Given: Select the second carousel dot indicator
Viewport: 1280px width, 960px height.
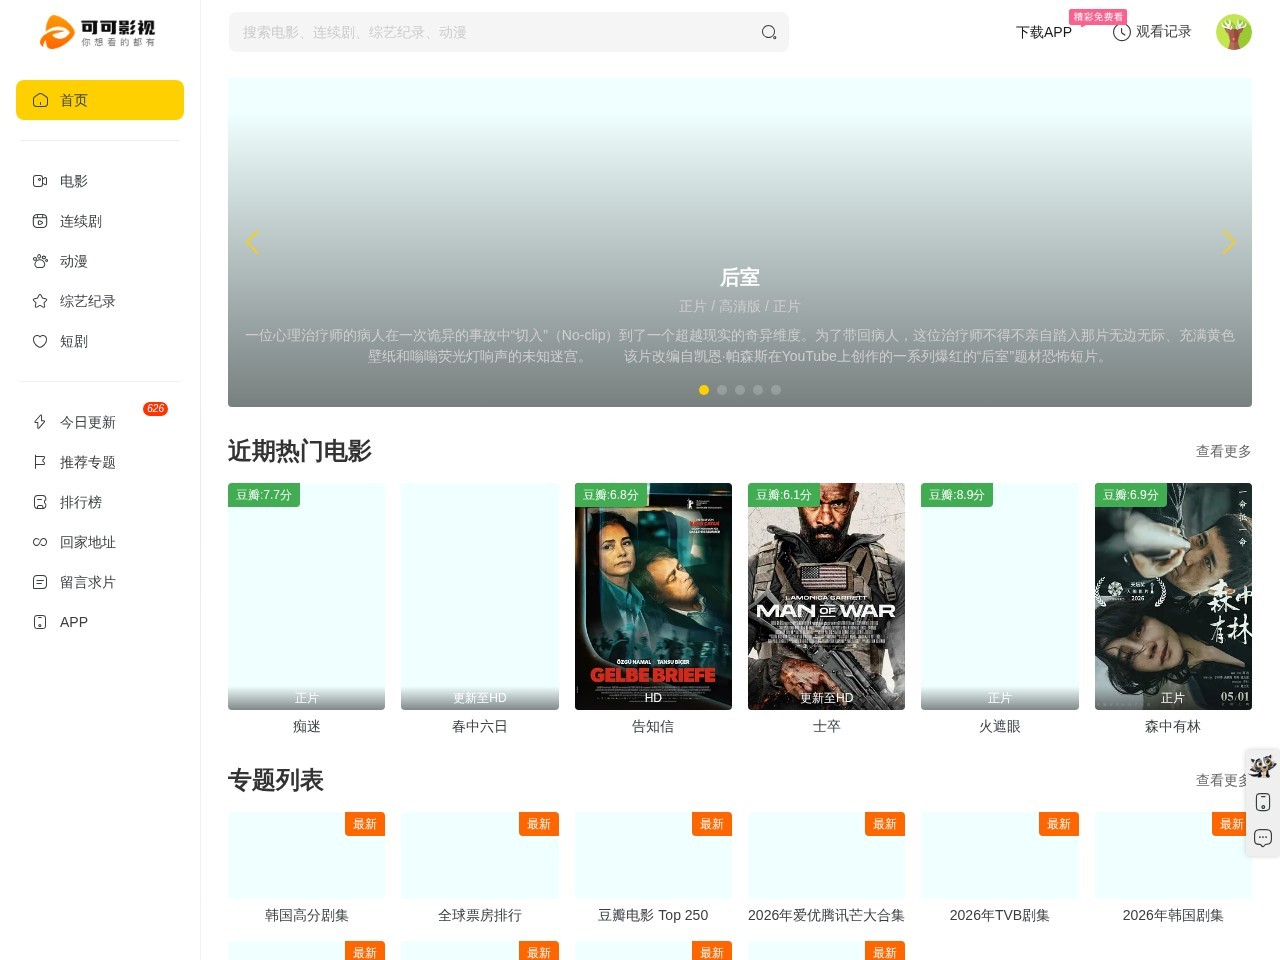Looking at the screenshot, I should 722,390.
